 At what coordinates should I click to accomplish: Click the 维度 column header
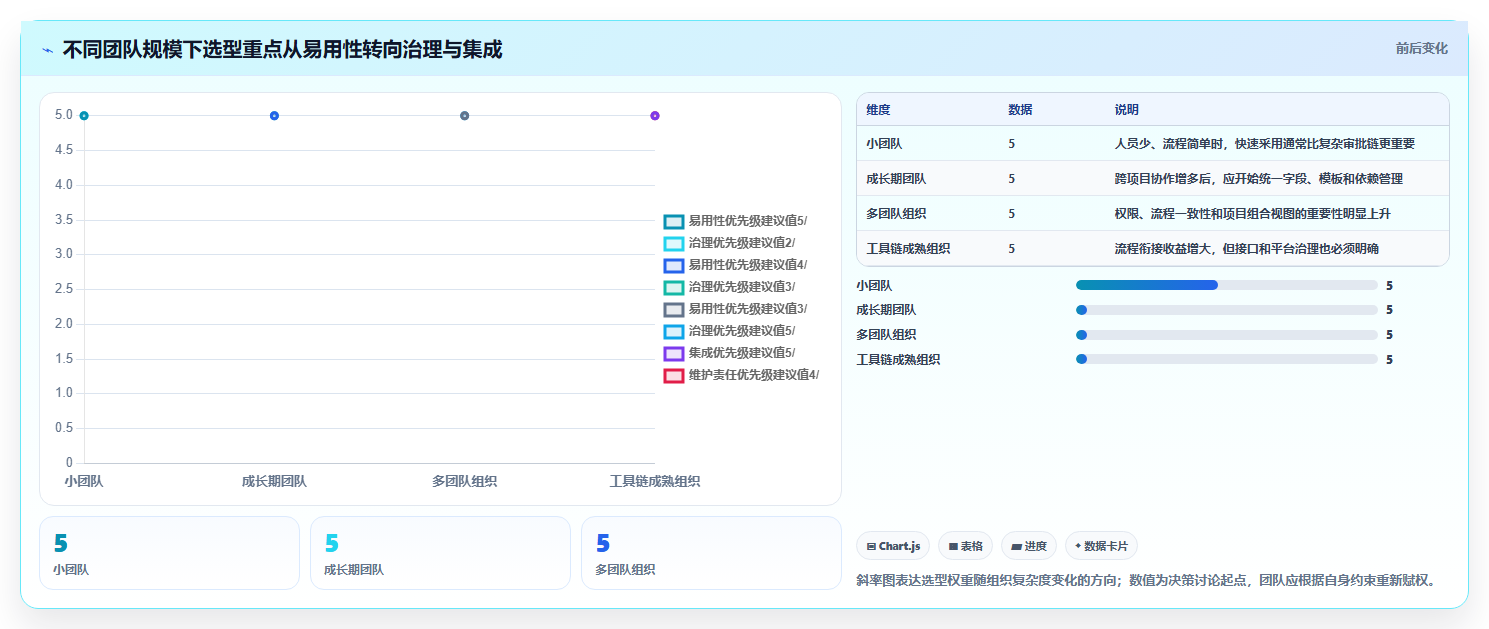[879, 109]
